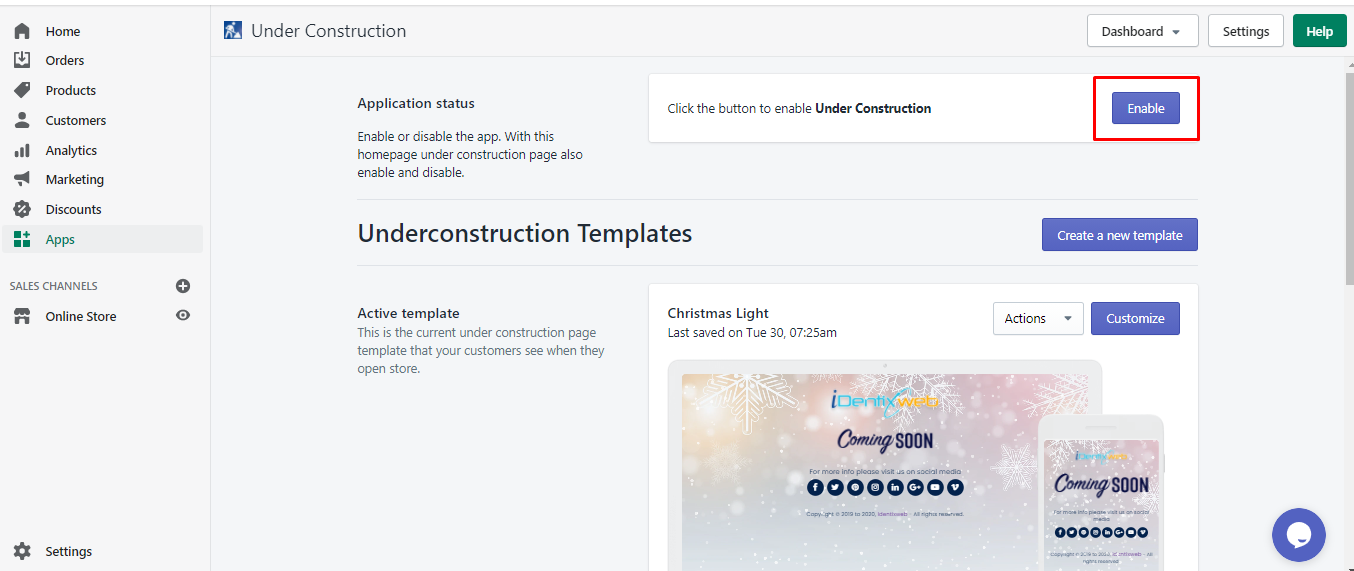Viewport: 1354px width, 571px height.
Task: Click the Settings gear icon in sidebar
Action: point(22,551)
